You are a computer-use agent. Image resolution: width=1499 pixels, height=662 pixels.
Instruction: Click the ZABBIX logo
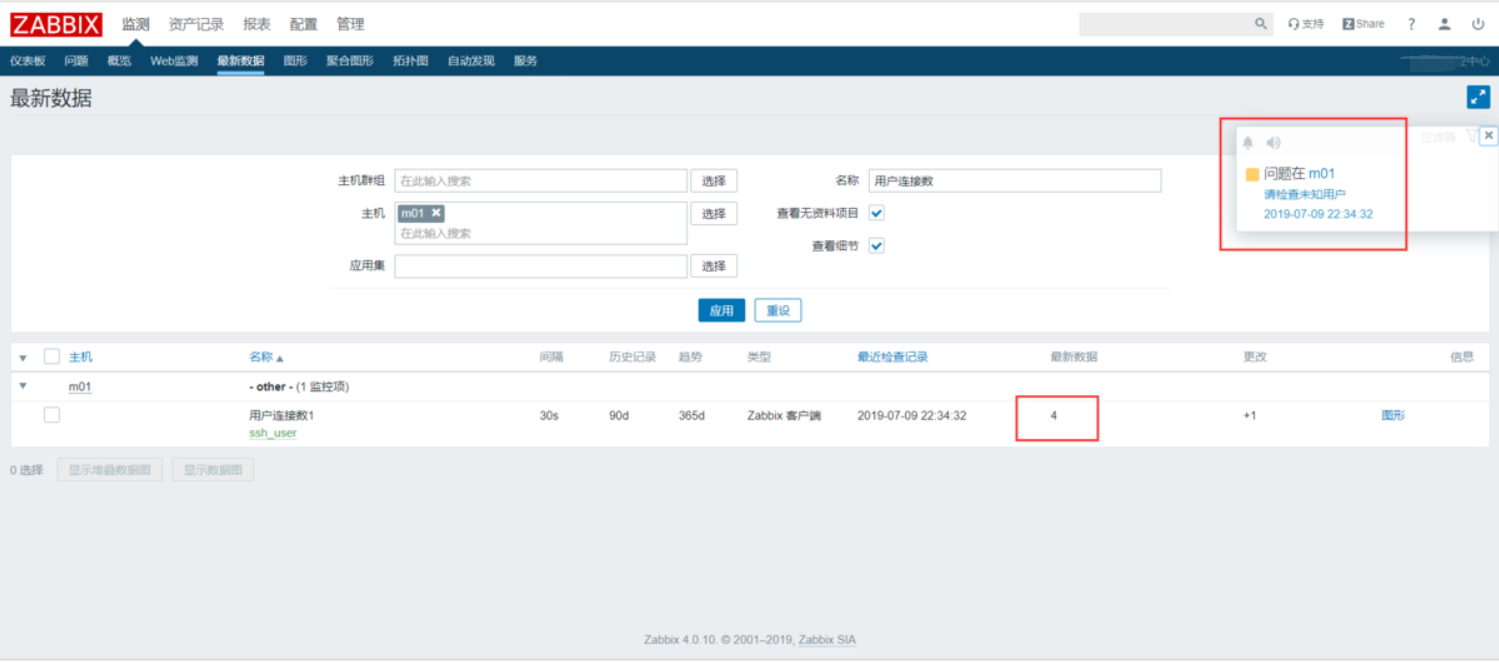pyautogui.click(x=56, y=24)
